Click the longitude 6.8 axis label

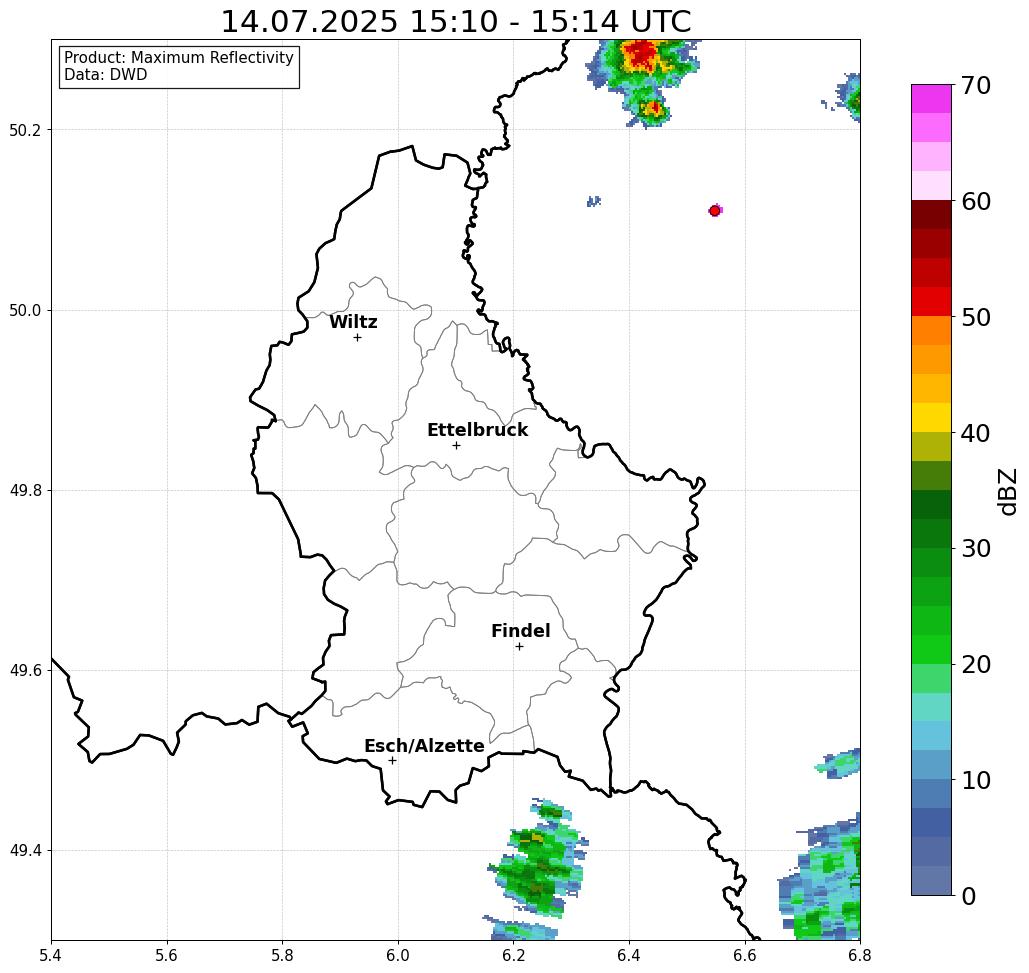pyautogui.click(x=859, y=955)
